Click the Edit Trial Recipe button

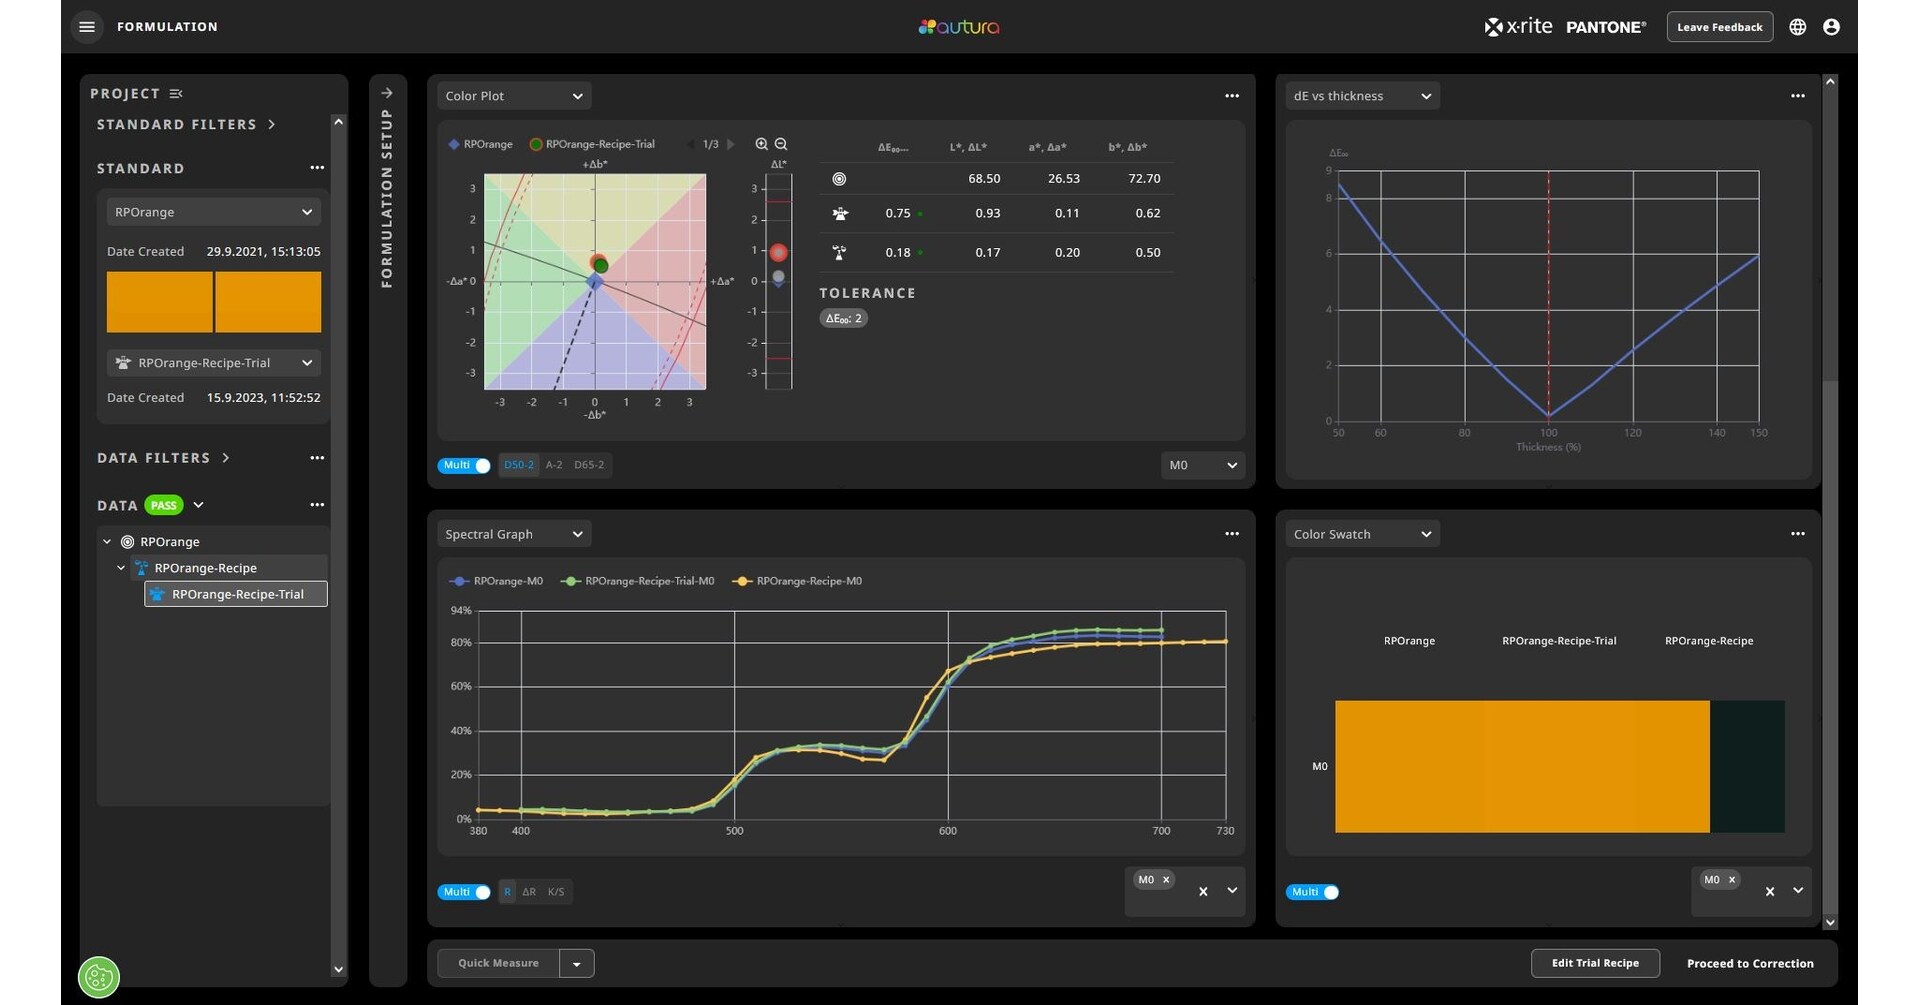1595,963
